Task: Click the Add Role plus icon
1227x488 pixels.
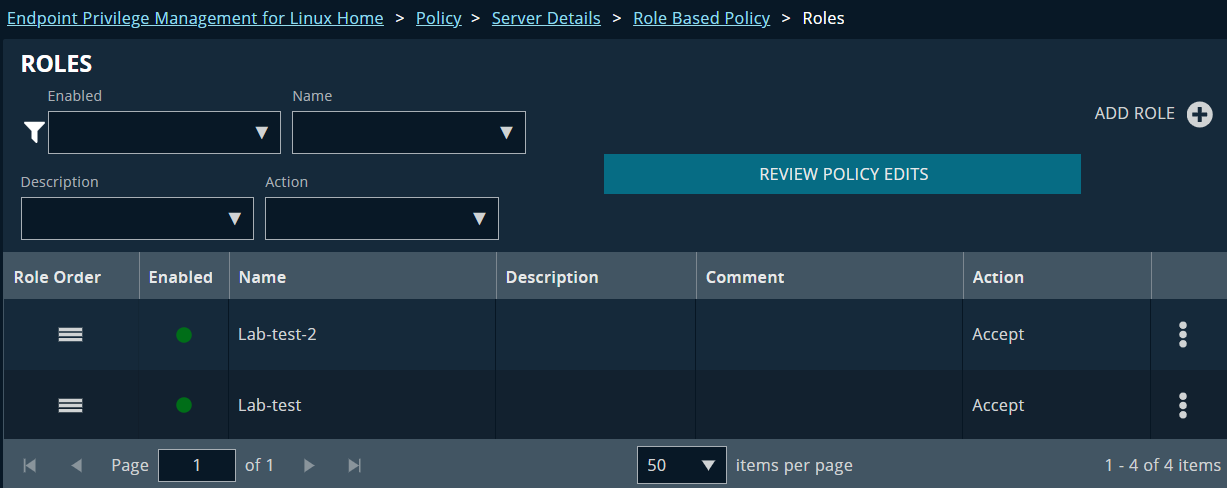Action: (1199, 114)
